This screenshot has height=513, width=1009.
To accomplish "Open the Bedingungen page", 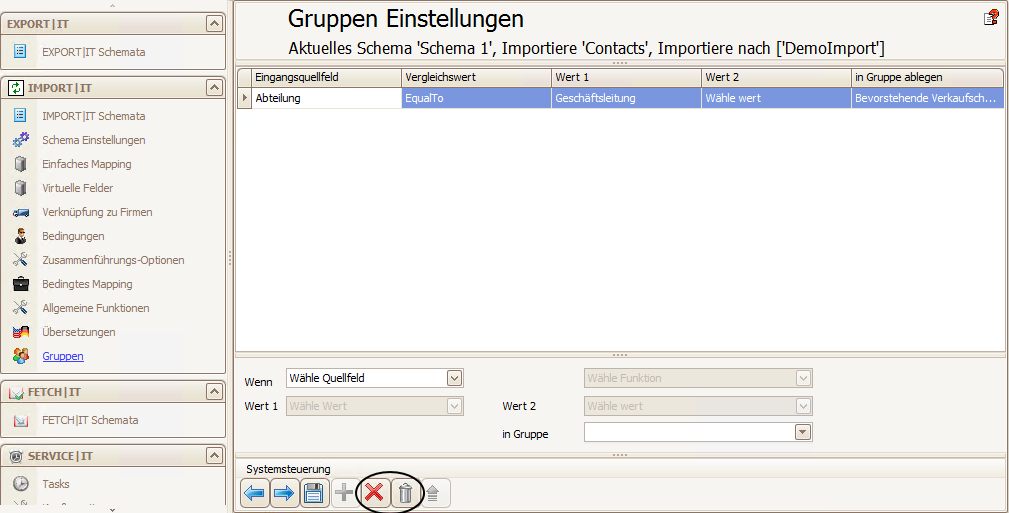I will pos(73,236).
